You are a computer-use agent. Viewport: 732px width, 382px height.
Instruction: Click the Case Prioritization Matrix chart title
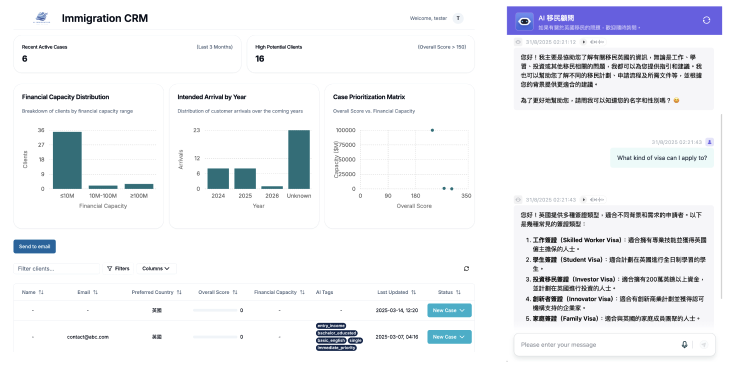[369, 97]
